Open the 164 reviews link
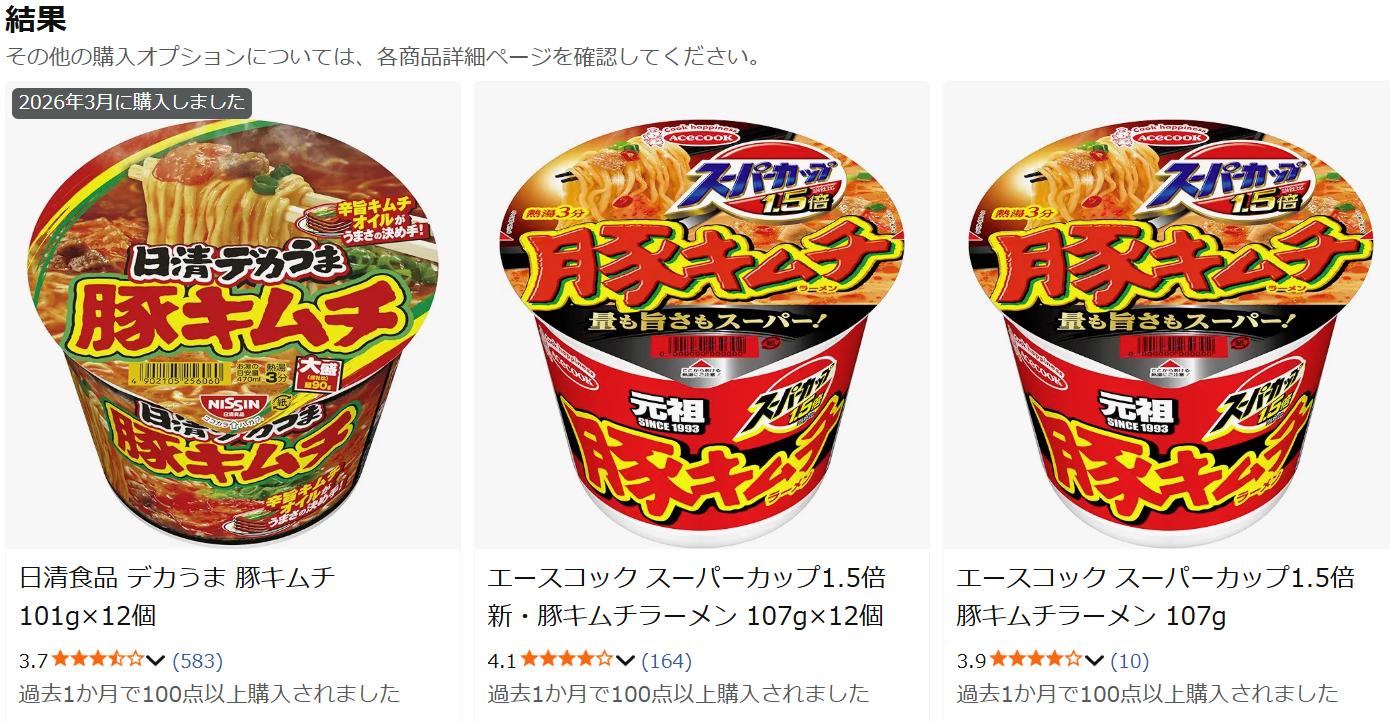Image resolution: width=1390 pixels, height=722 pixels. pyautogui.click(x=667, y=660)
